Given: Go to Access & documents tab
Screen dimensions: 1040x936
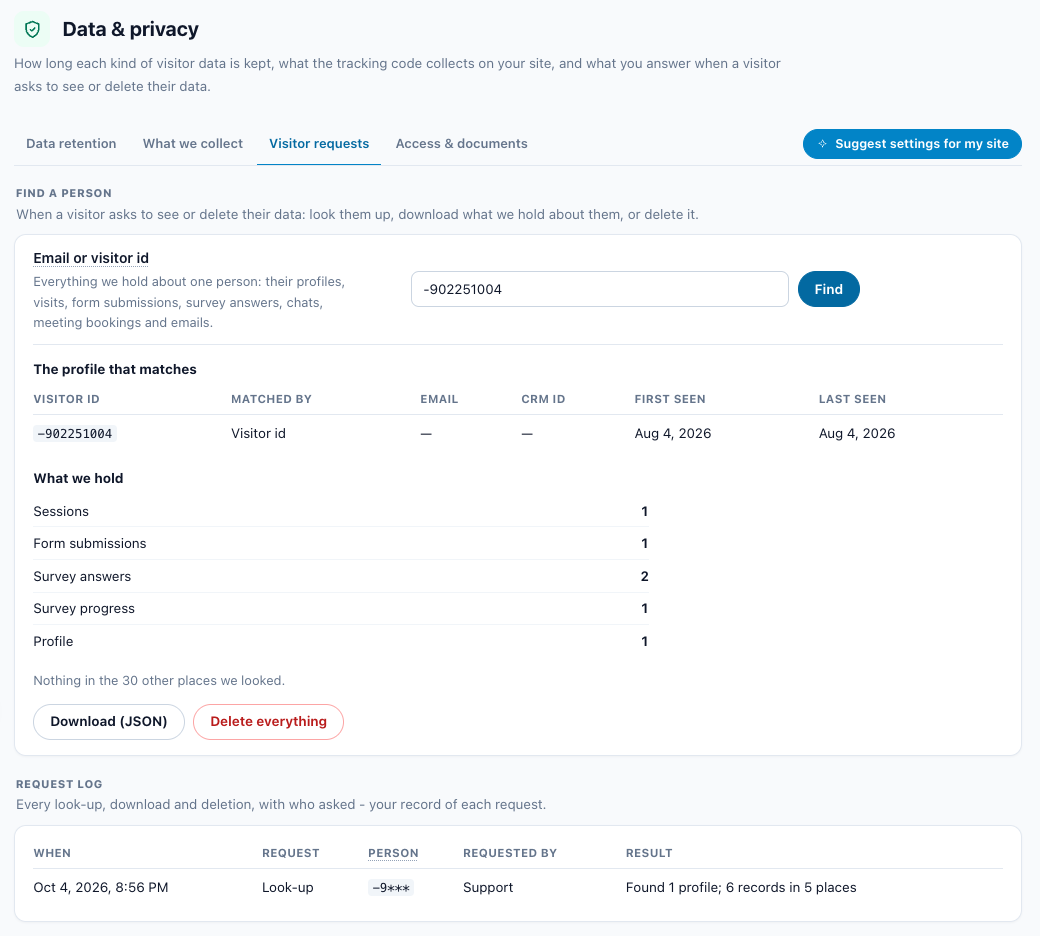Looking at the screenshot, I should (462, 144).
